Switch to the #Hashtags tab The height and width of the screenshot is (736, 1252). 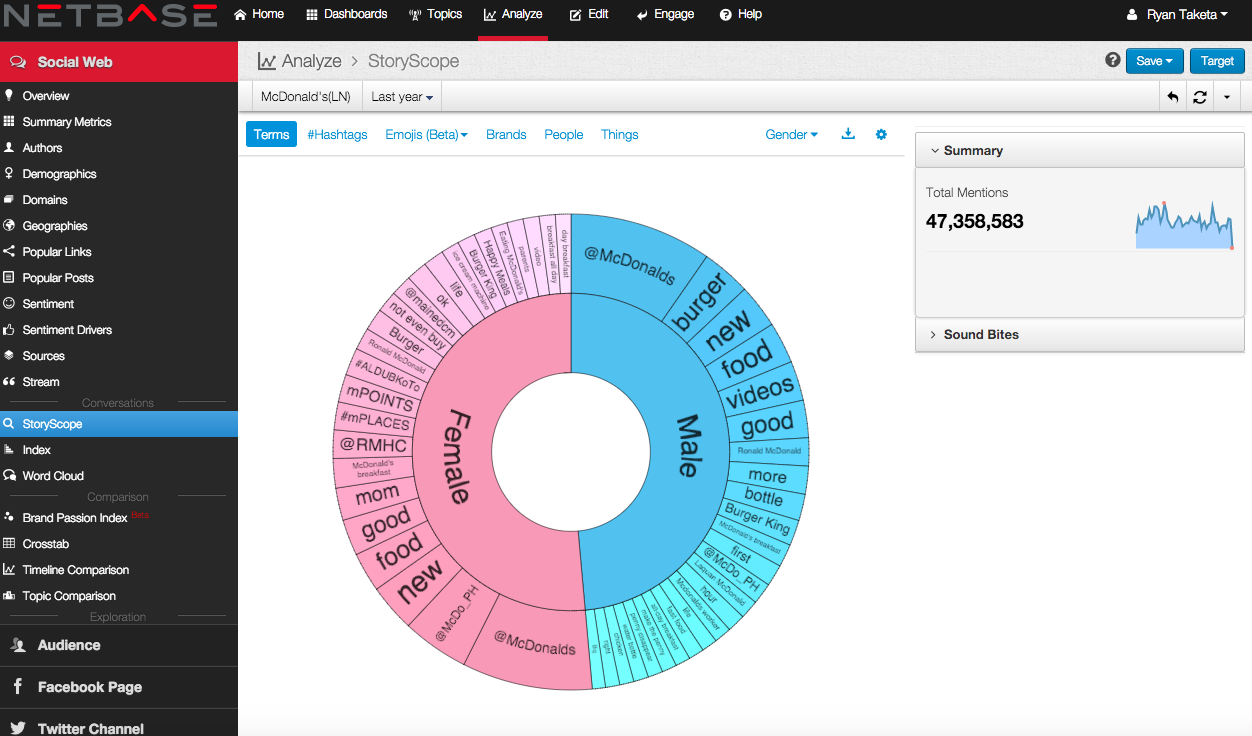pyautogui.click(x=337, y=134)
